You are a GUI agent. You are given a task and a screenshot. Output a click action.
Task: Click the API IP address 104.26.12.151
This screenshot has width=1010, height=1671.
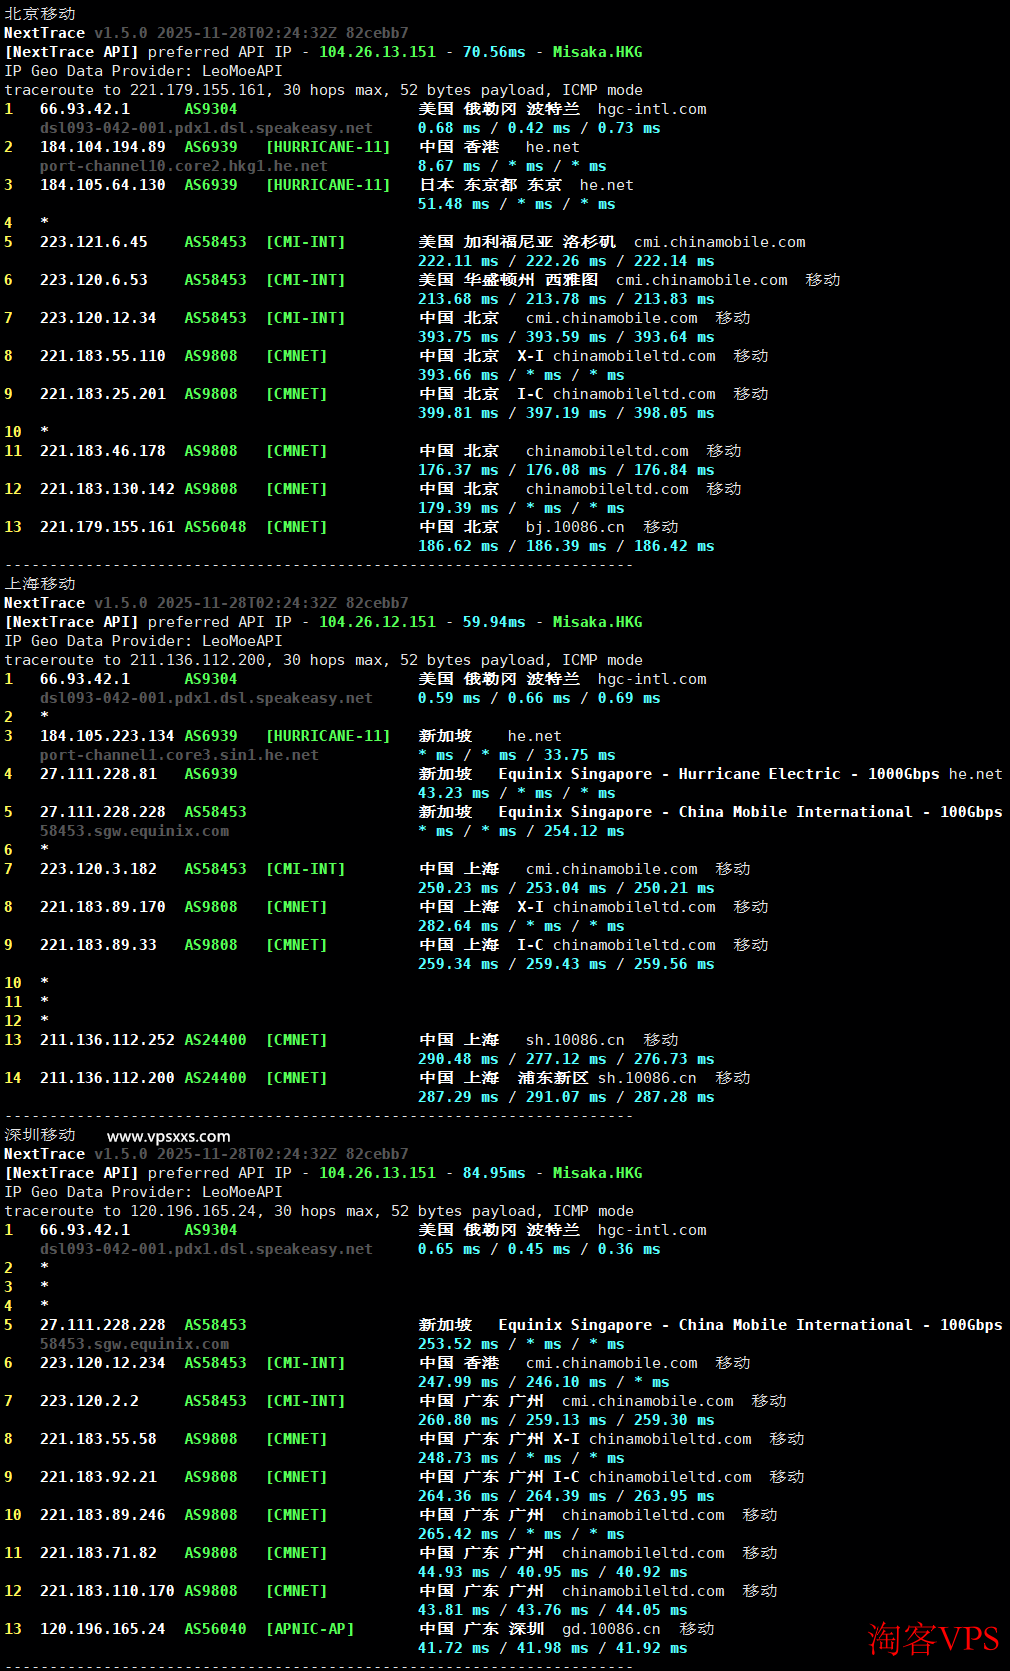[377, 622]
